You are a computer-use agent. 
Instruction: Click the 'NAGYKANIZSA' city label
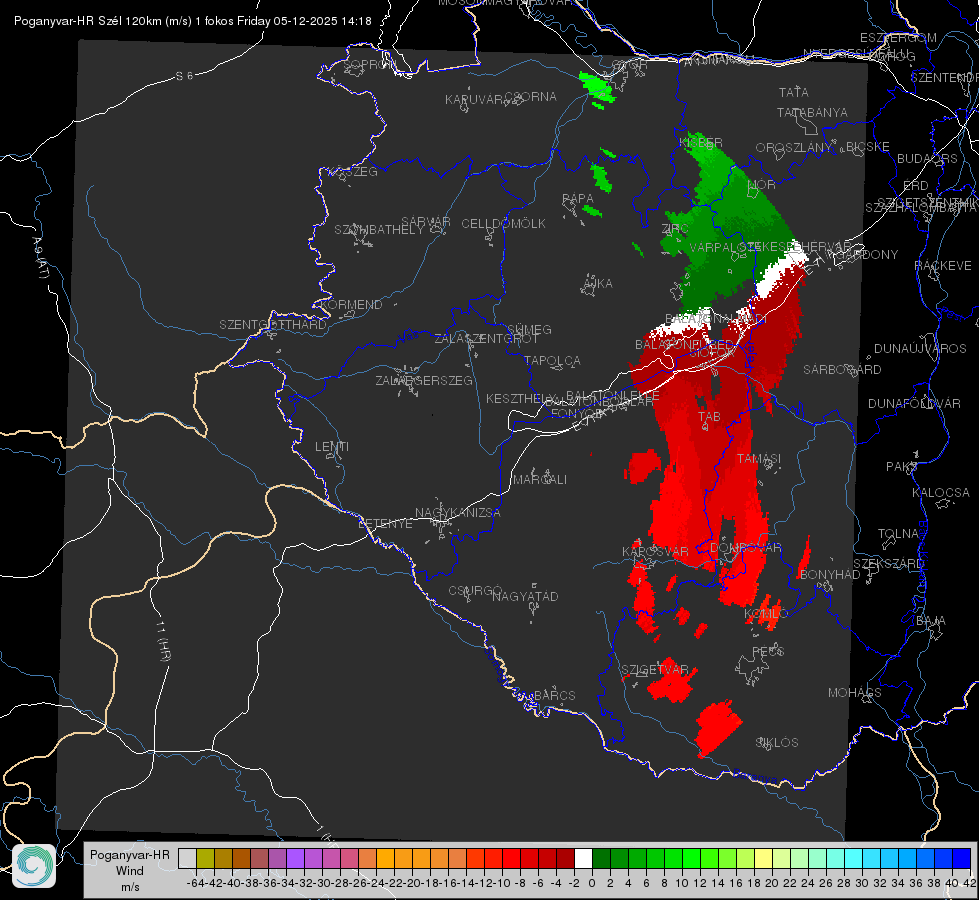click(x=458, y=513)
